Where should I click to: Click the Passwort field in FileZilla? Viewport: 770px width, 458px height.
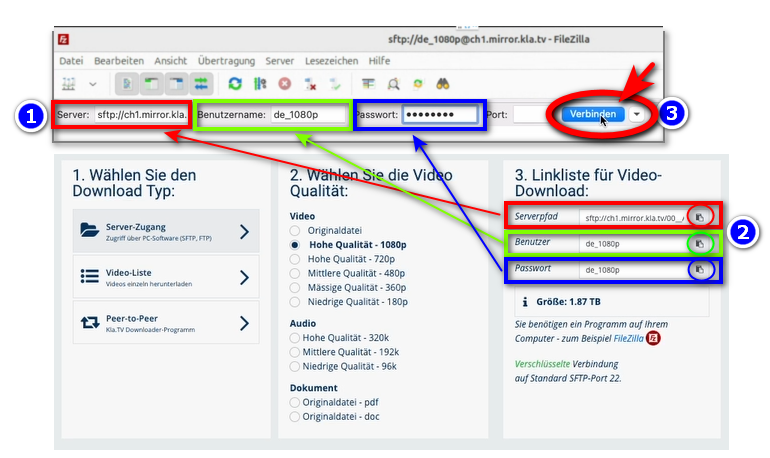point(440,115)
